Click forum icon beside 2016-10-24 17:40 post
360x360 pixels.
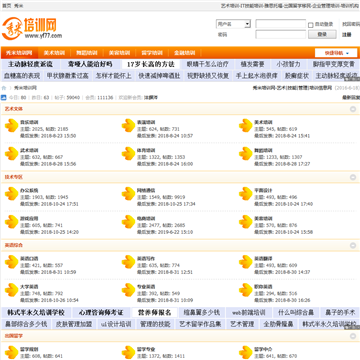[246, 194]
